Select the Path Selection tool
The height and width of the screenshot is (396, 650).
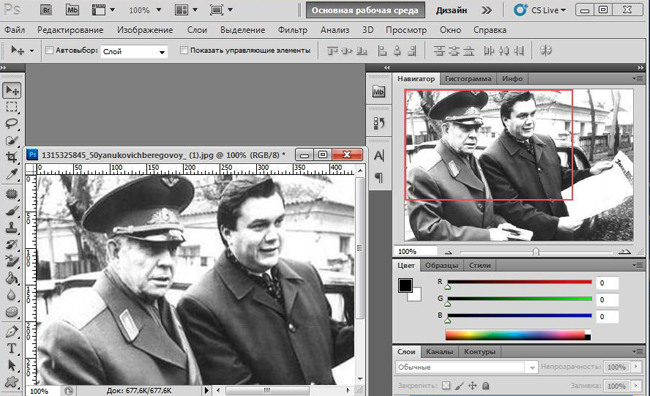pos(12,365)
